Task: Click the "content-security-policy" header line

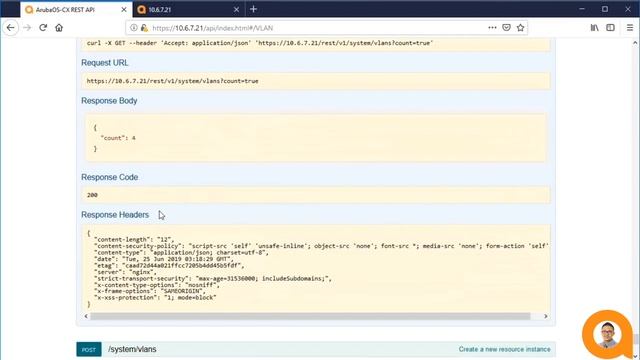Action: pyautogui.click(x=321, y=246)
